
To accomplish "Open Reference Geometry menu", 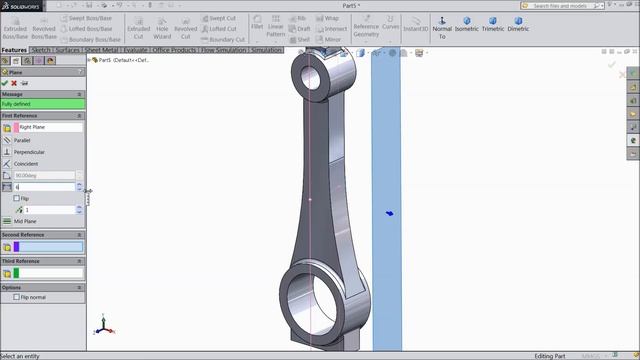I will click(x=366, y=26).
